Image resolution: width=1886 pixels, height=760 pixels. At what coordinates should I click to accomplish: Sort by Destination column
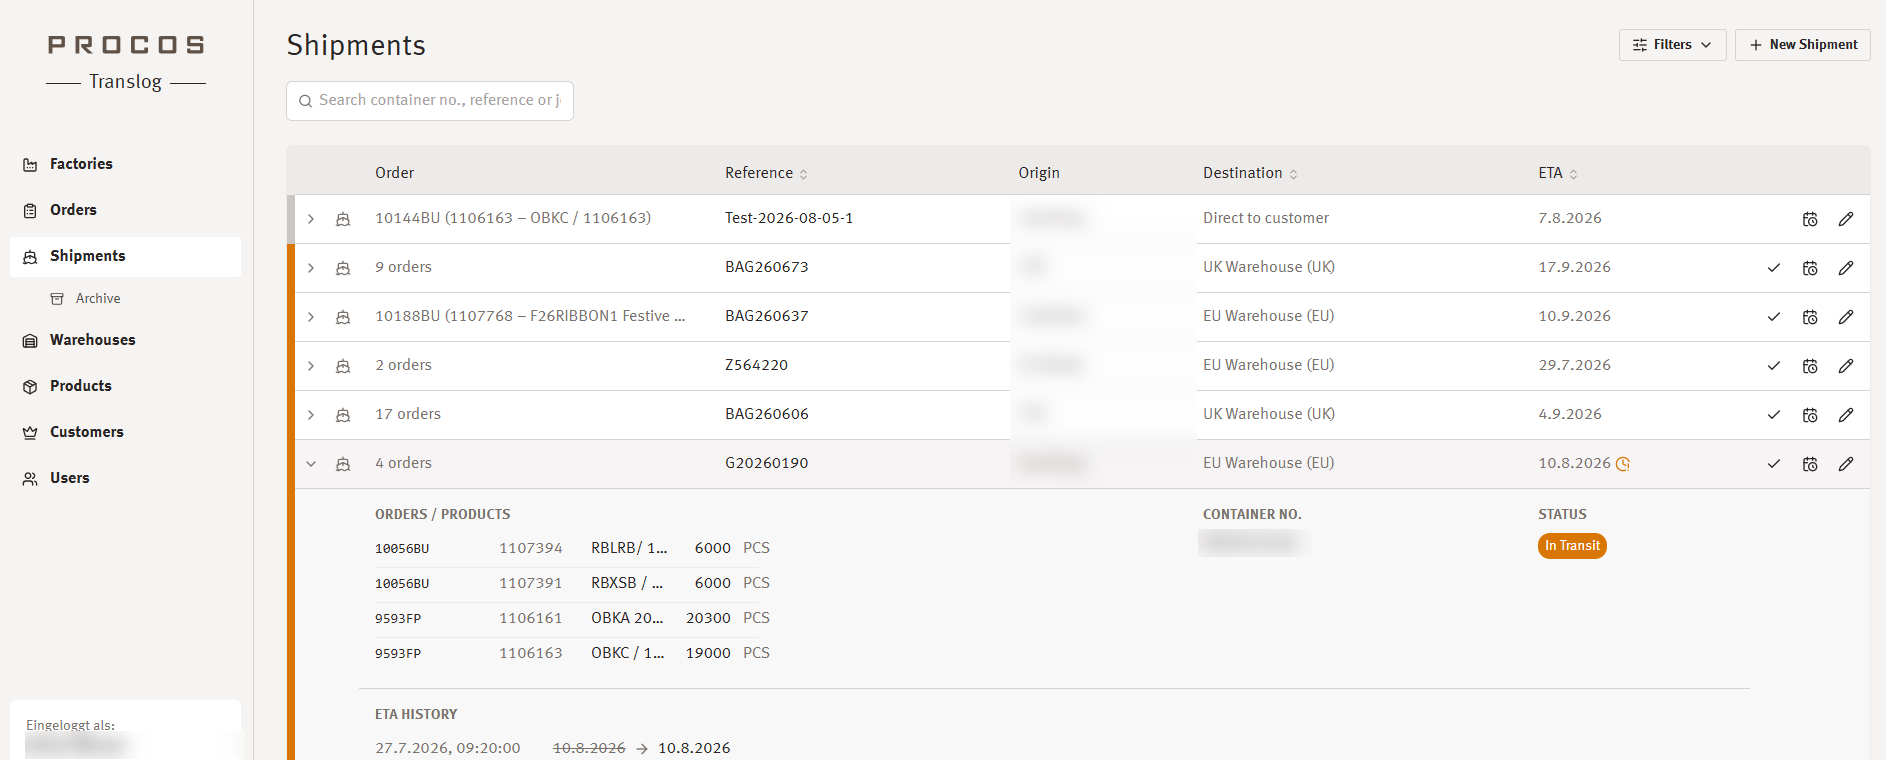click(1250, 173)
